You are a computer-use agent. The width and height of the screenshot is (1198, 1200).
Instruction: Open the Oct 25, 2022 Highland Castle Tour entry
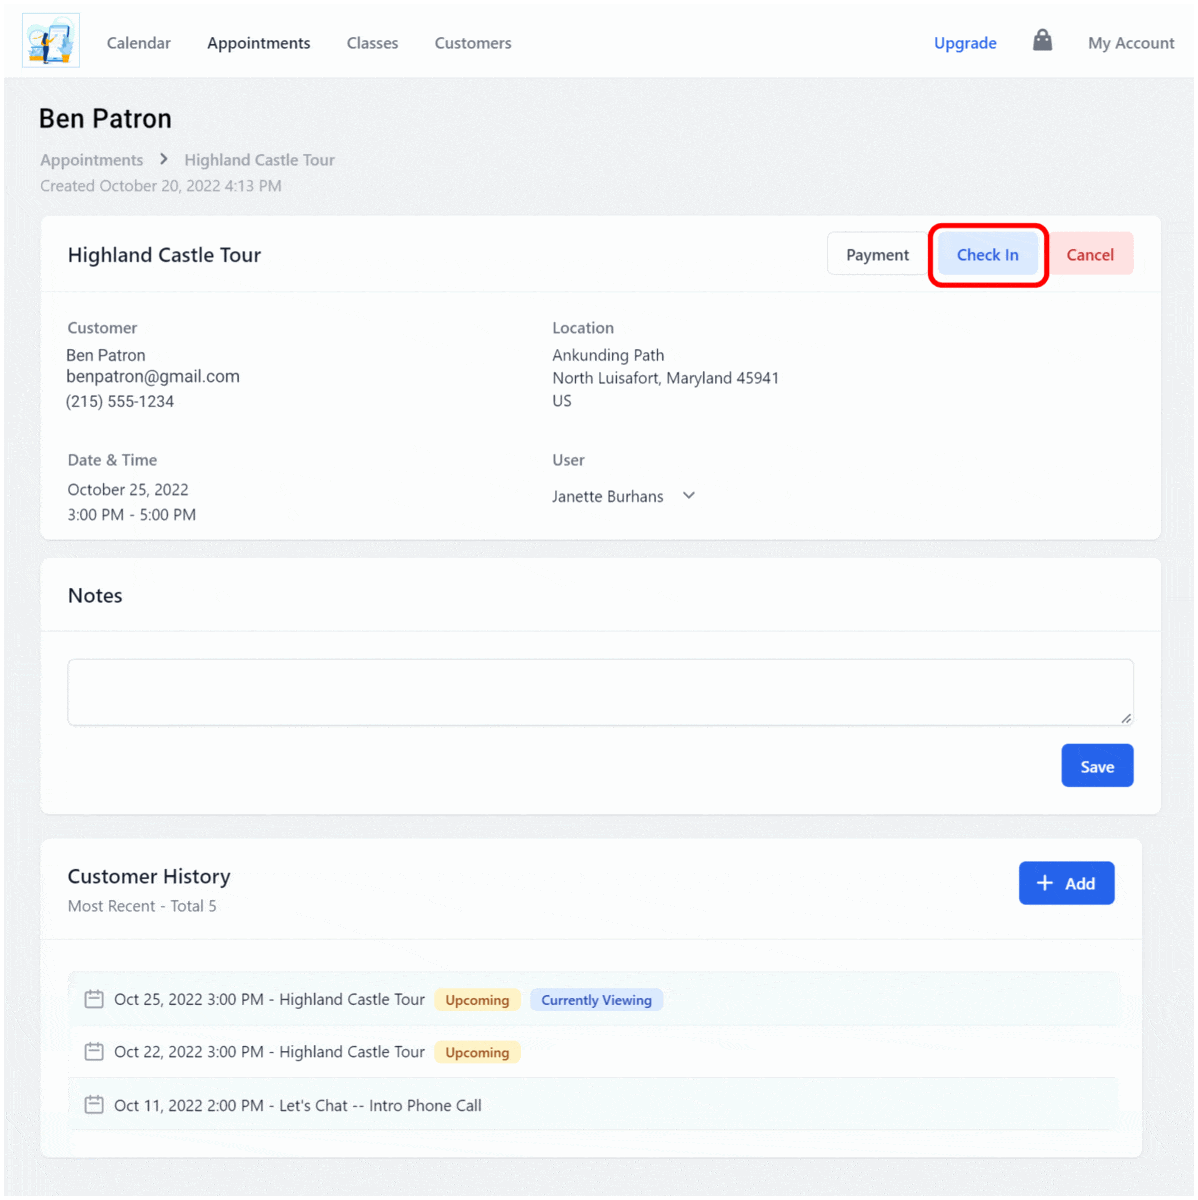(594, 999)
